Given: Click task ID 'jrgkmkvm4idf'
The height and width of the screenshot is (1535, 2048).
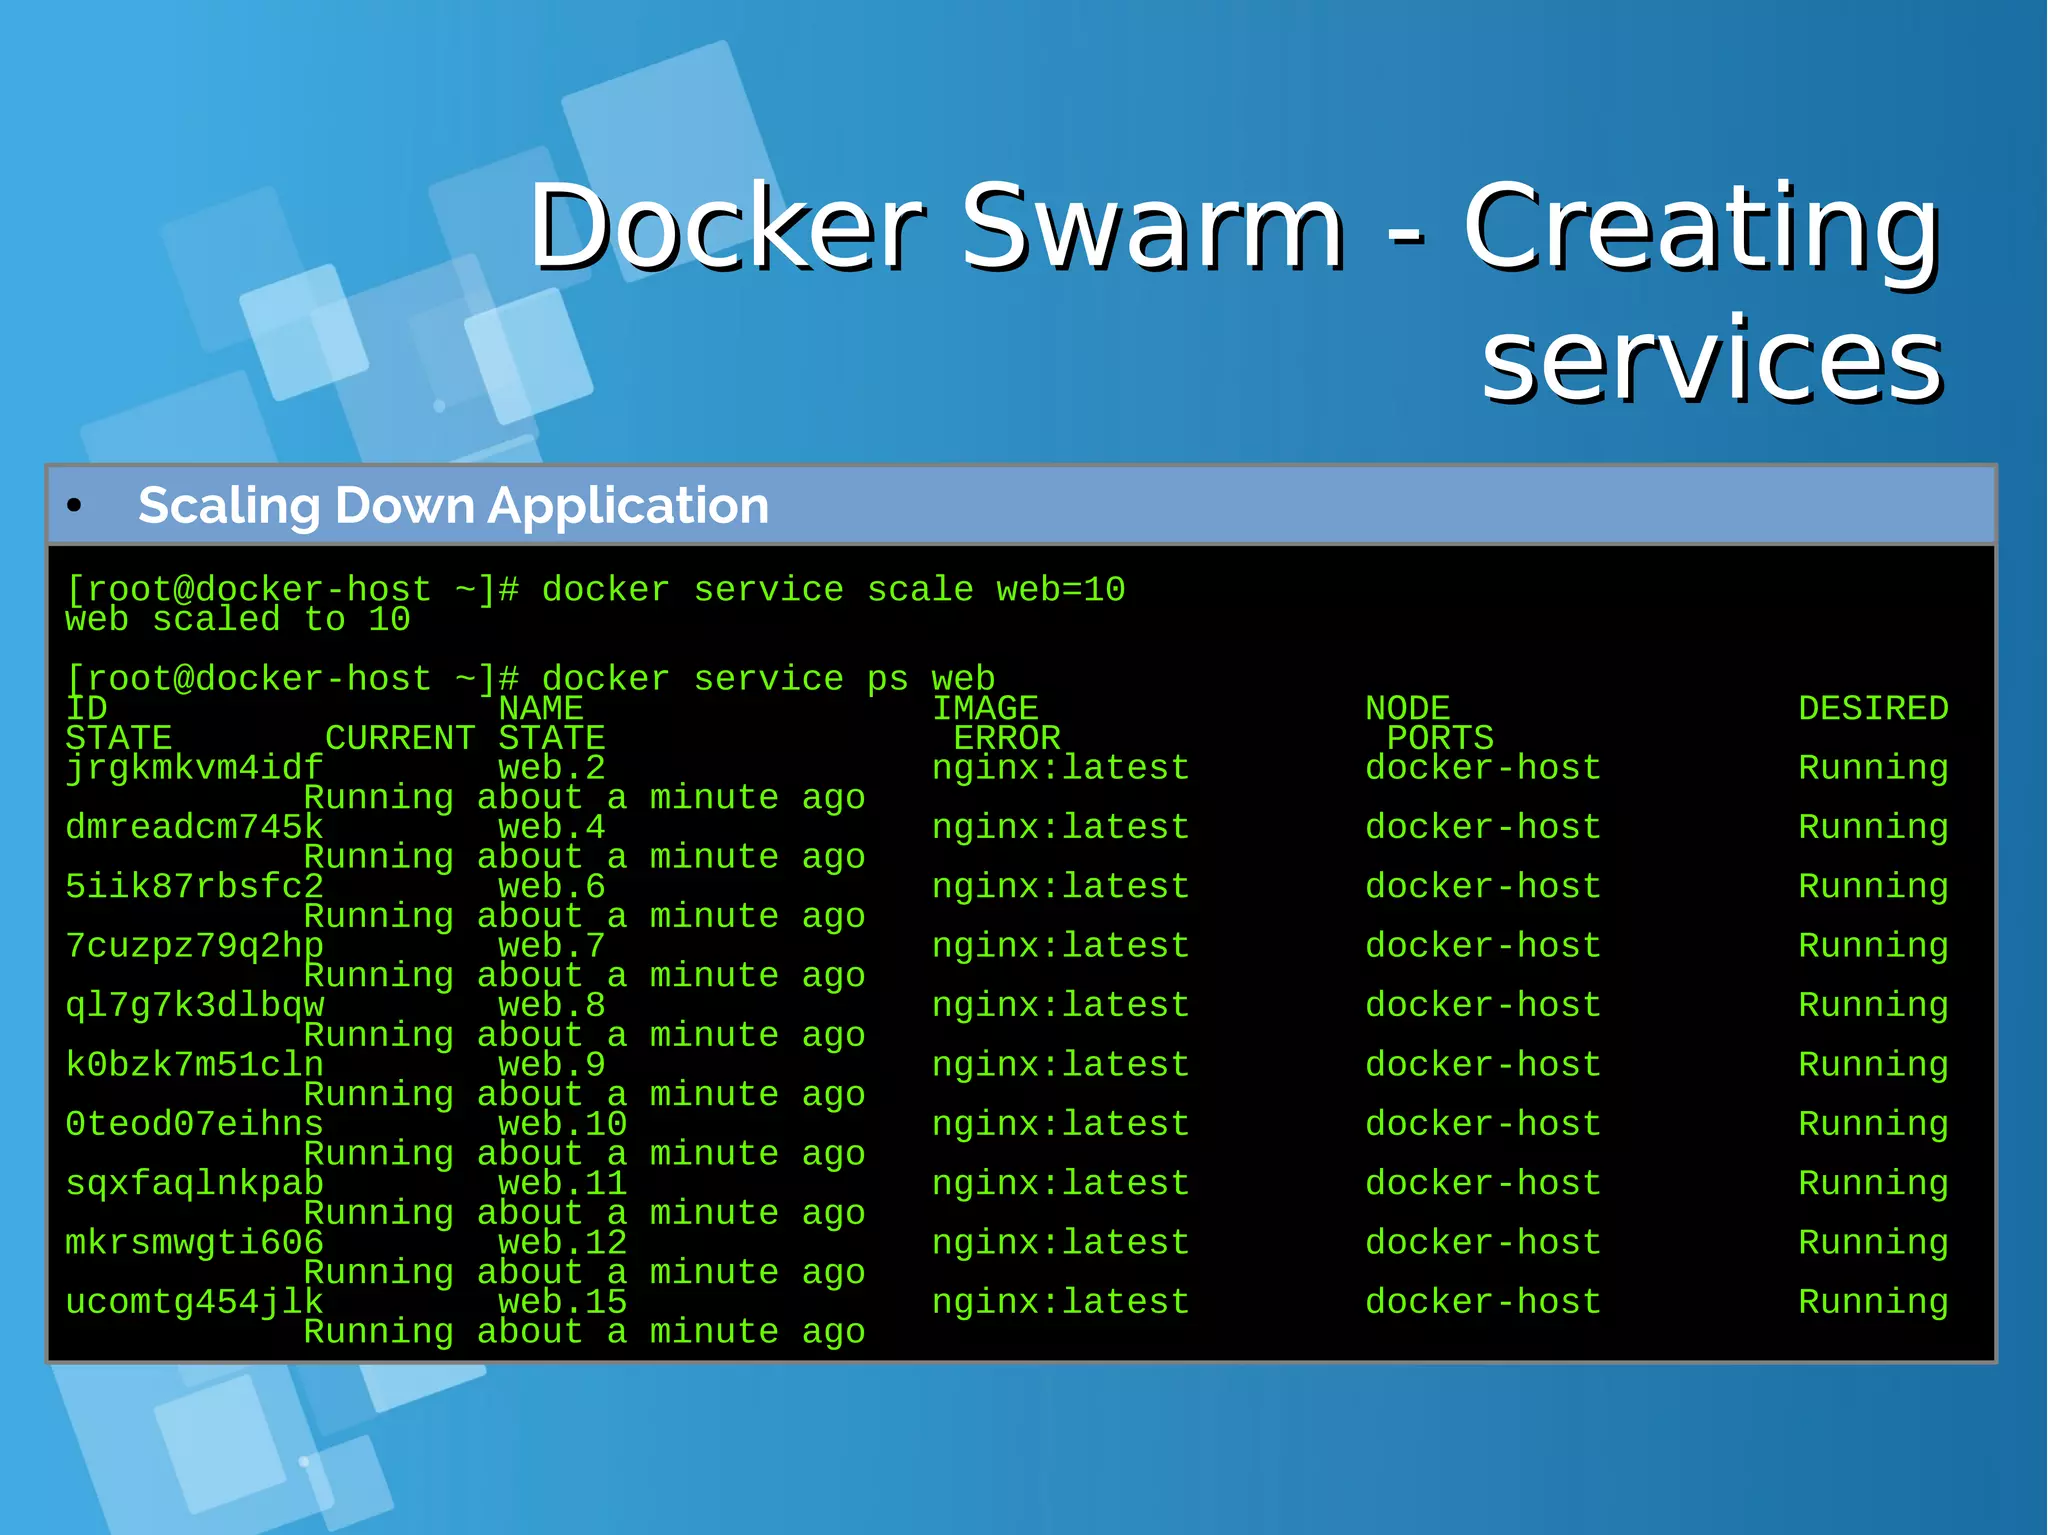Looking at the screenshot, I should pos(194,768).
